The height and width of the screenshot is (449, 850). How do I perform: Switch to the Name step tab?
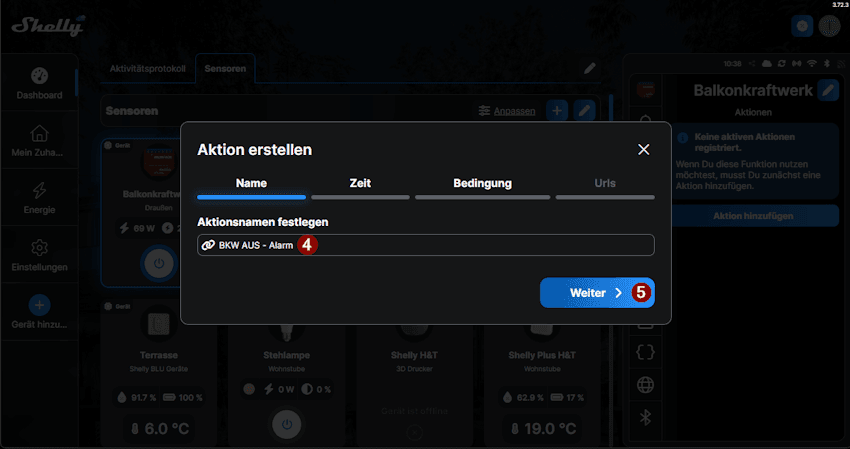pos(251,187)
